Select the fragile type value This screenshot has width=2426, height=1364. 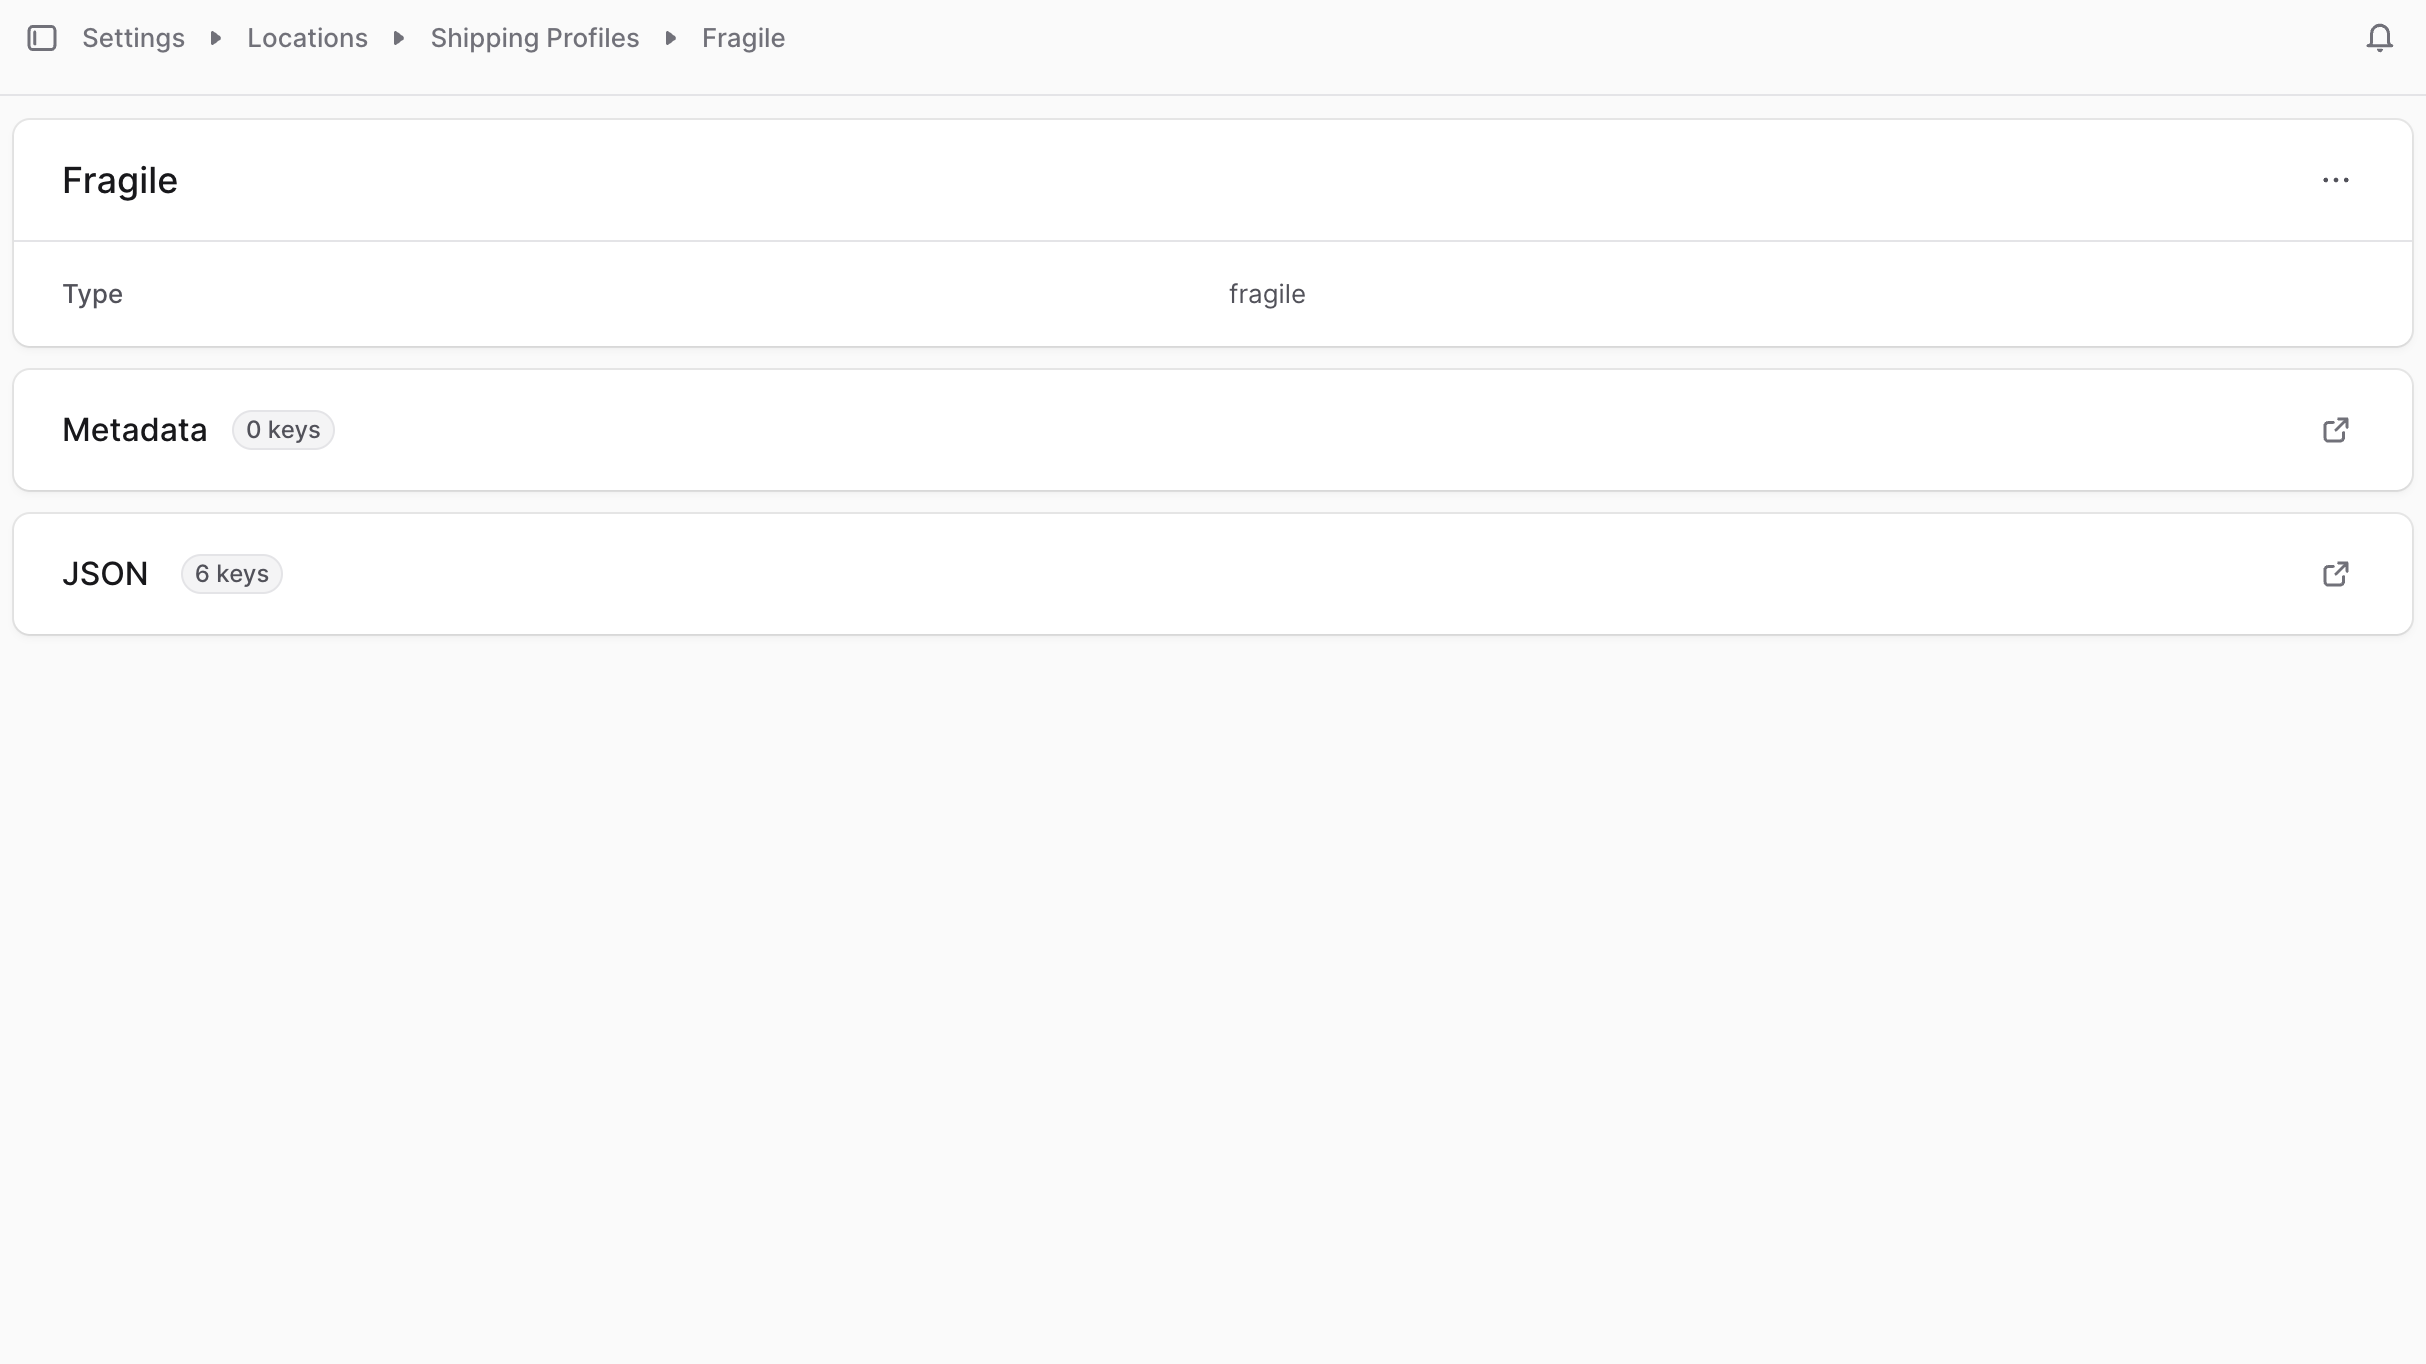(x=1266, y=294)
